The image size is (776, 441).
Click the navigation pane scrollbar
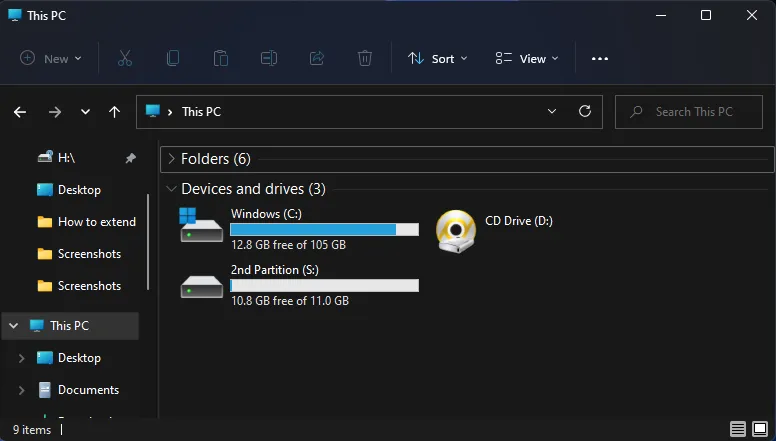pos(147,242)
